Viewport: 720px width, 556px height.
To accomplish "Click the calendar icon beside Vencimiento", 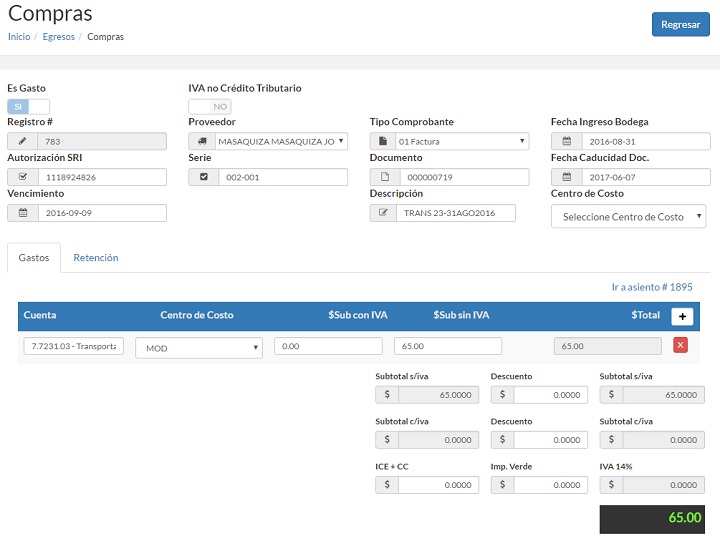I will (22, 213).
